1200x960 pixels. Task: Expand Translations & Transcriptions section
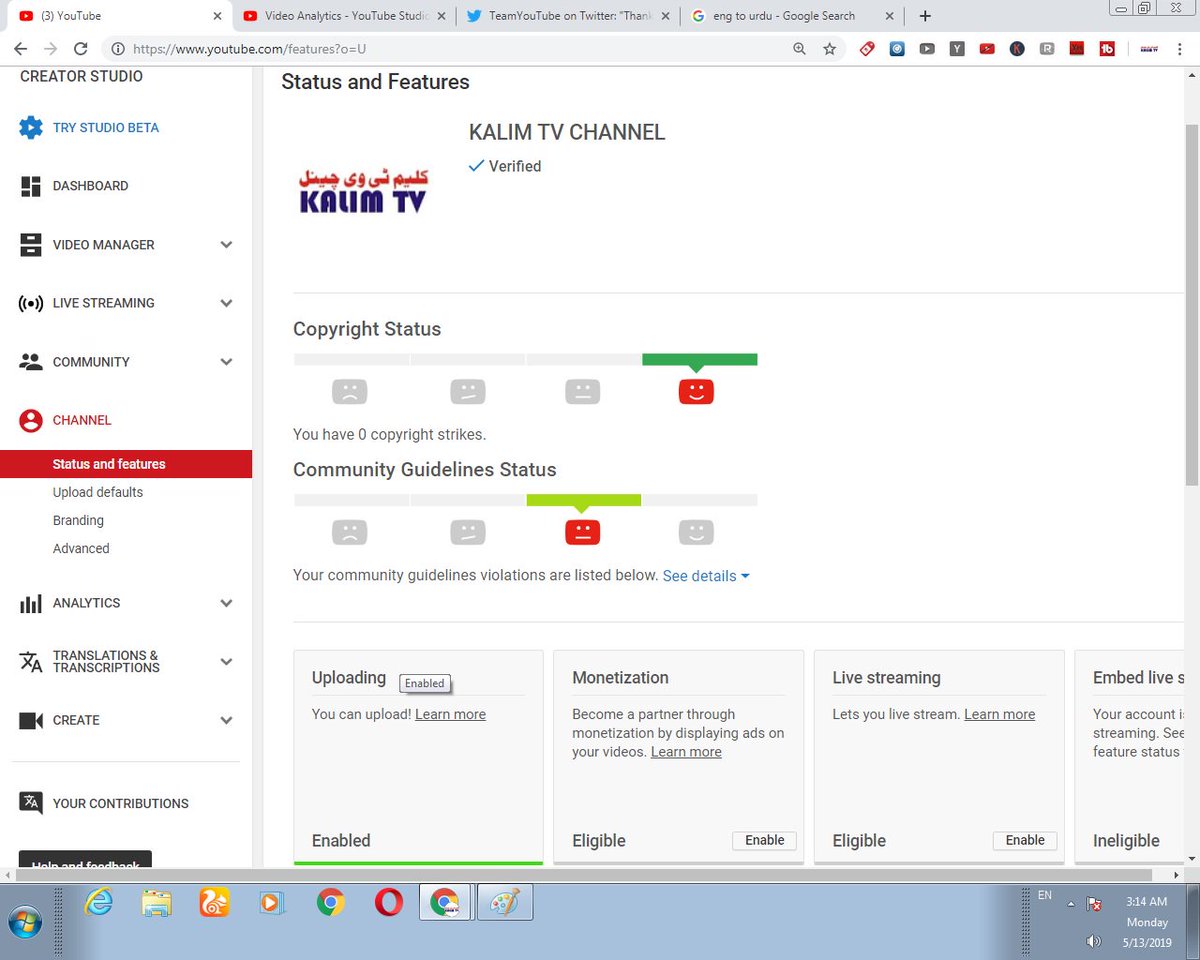pyautogui.click(x=226, y=662)
